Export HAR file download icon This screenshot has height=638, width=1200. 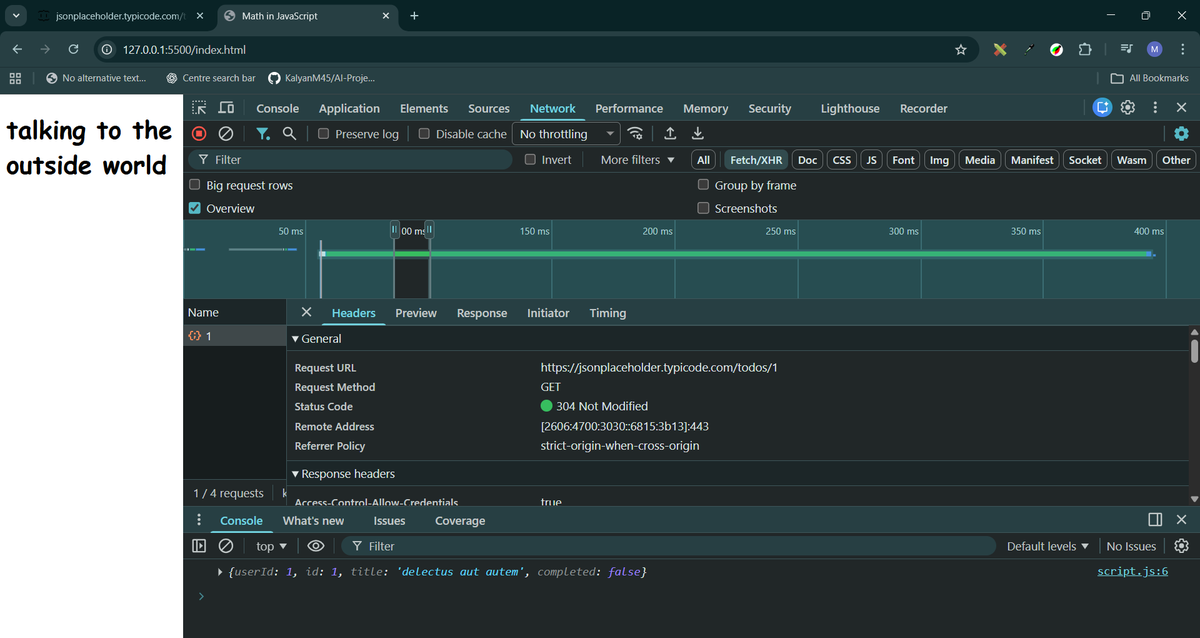tap(698, 133)
